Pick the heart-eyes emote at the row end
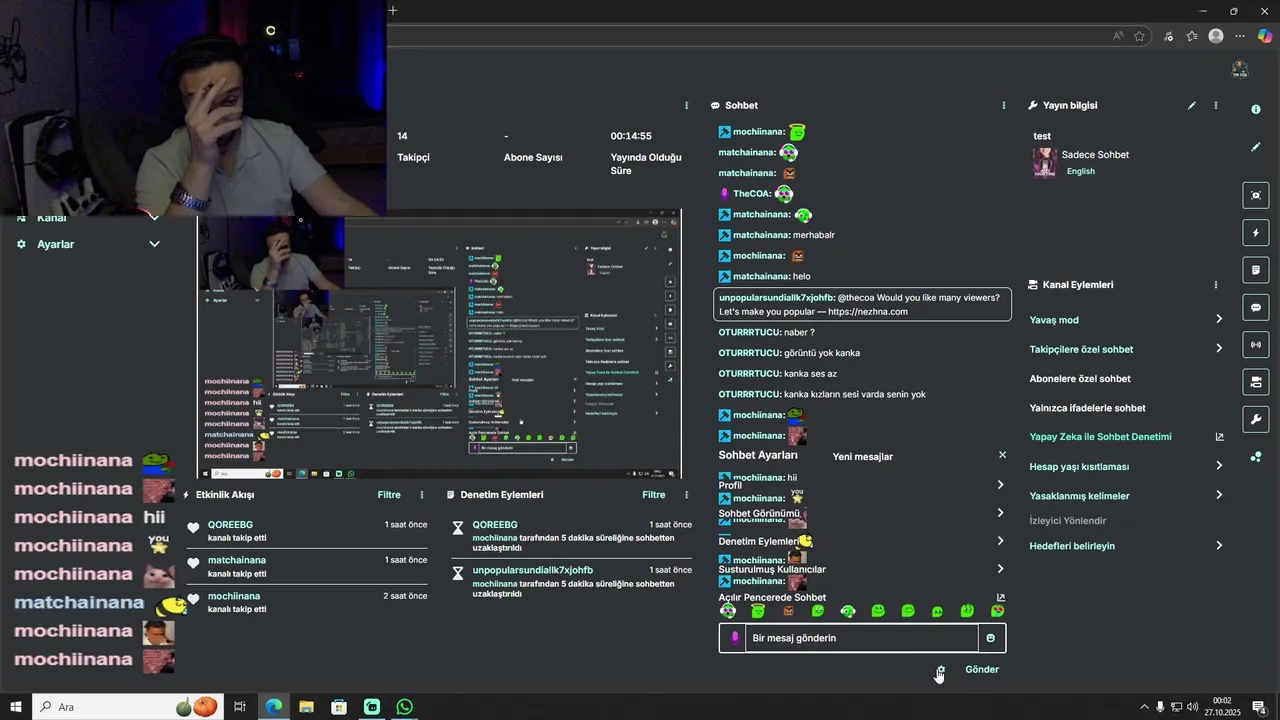 [997, 611]
